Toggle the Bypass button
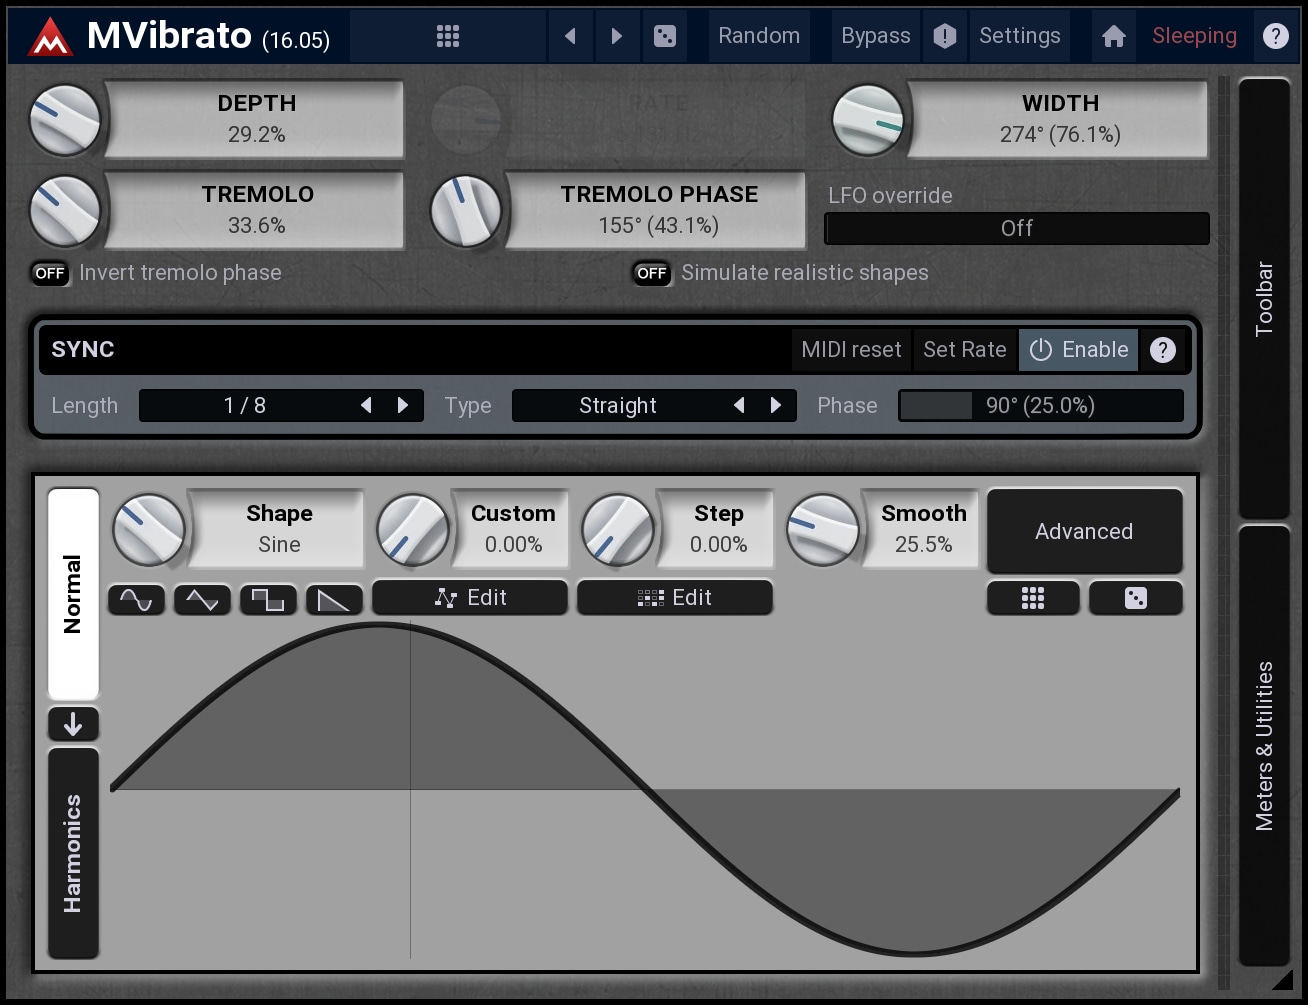The height and width of the screenshot is (1005, 1308). pos(875,36)
